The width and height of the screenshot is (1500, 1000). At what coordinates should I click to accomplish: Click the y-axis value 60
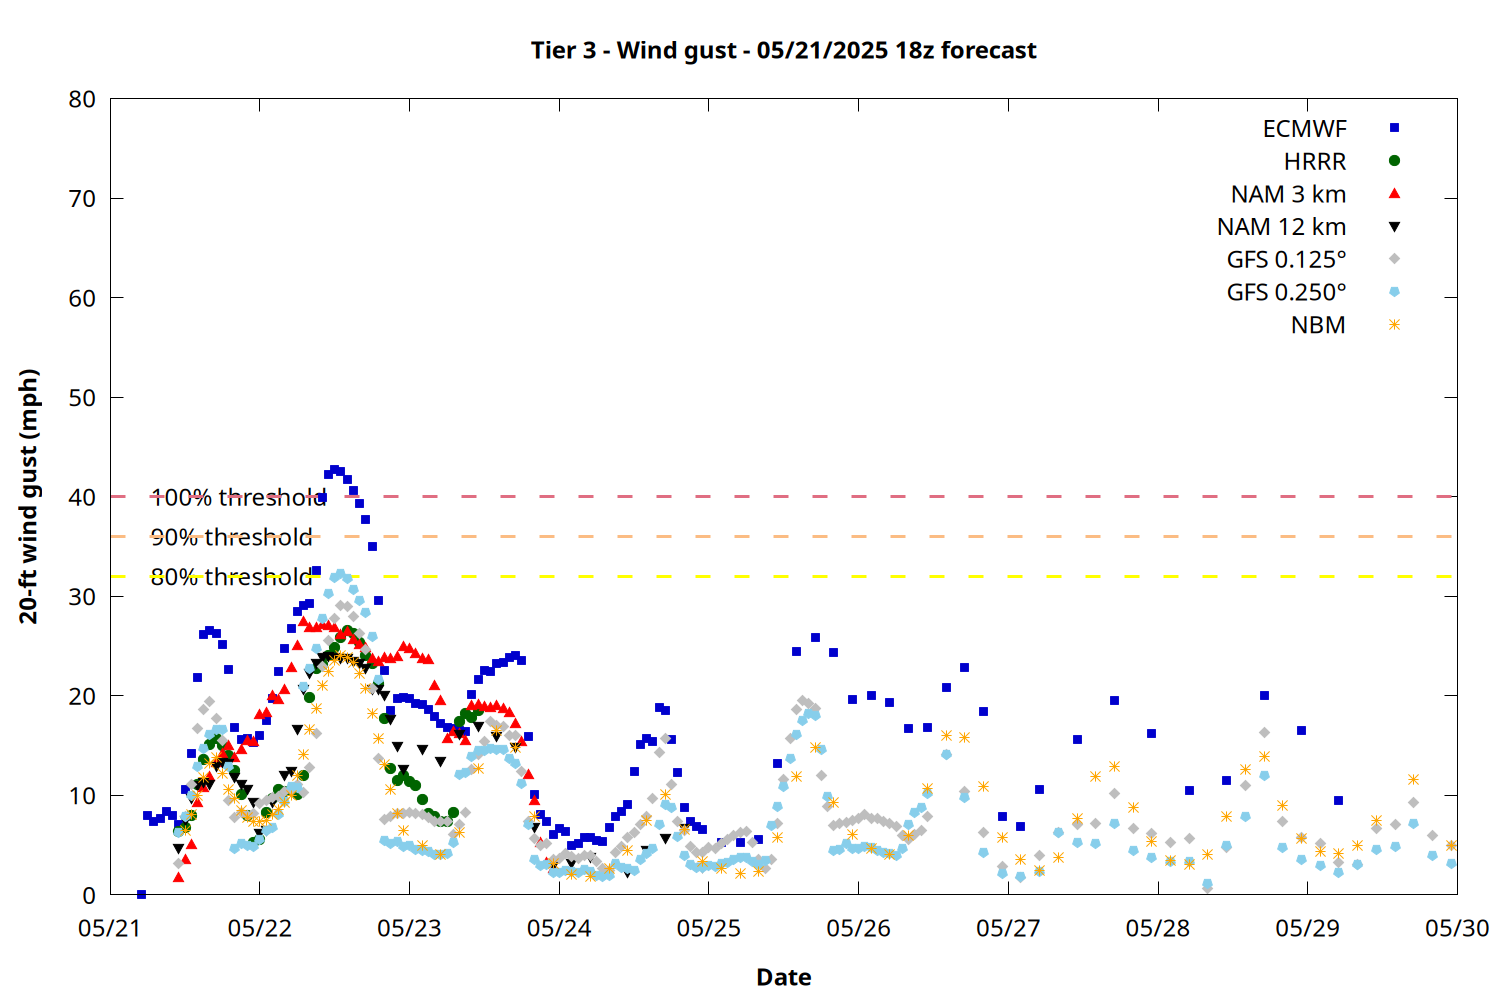point(83,298)
